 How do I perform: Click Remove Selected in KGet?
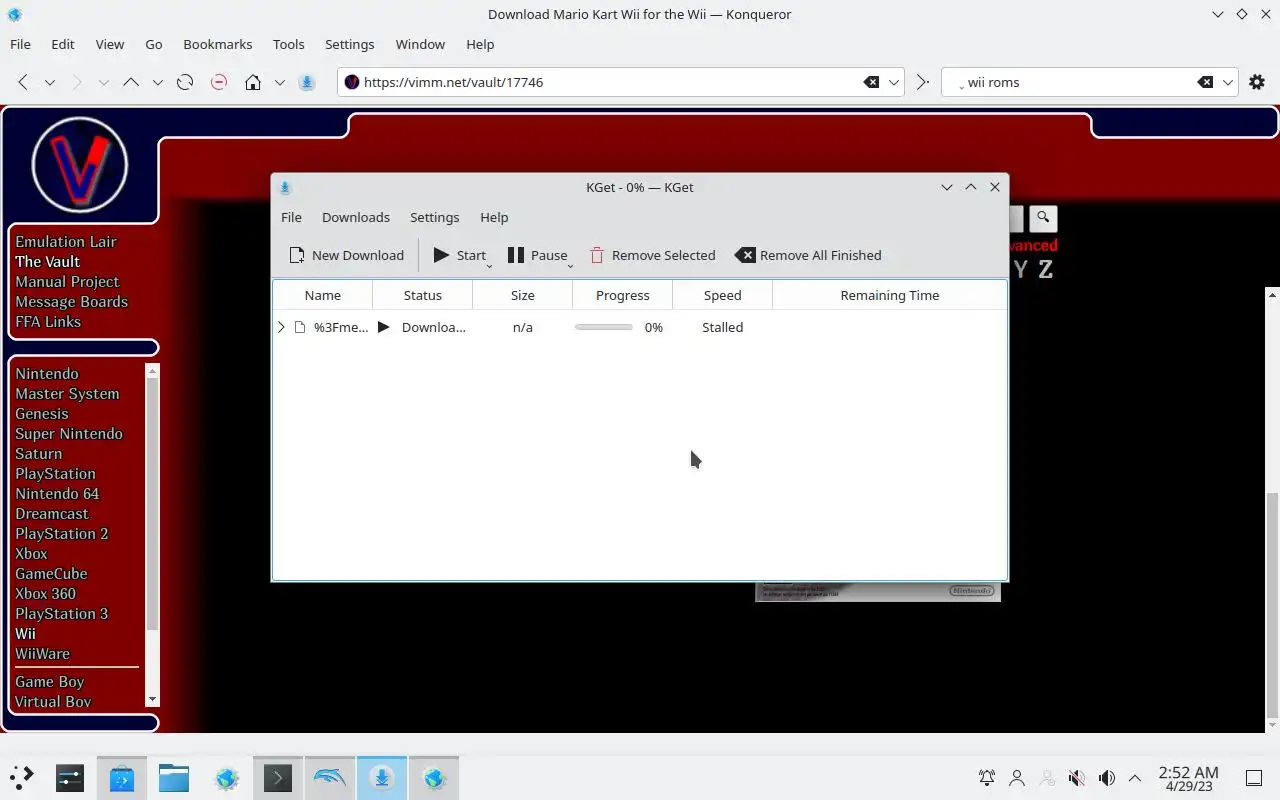coord(652,255)
